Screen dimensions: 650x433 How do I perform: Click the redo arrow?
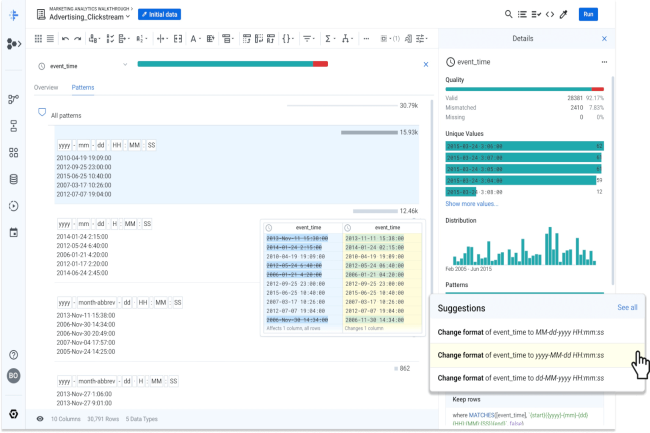(x=78, y=39)
